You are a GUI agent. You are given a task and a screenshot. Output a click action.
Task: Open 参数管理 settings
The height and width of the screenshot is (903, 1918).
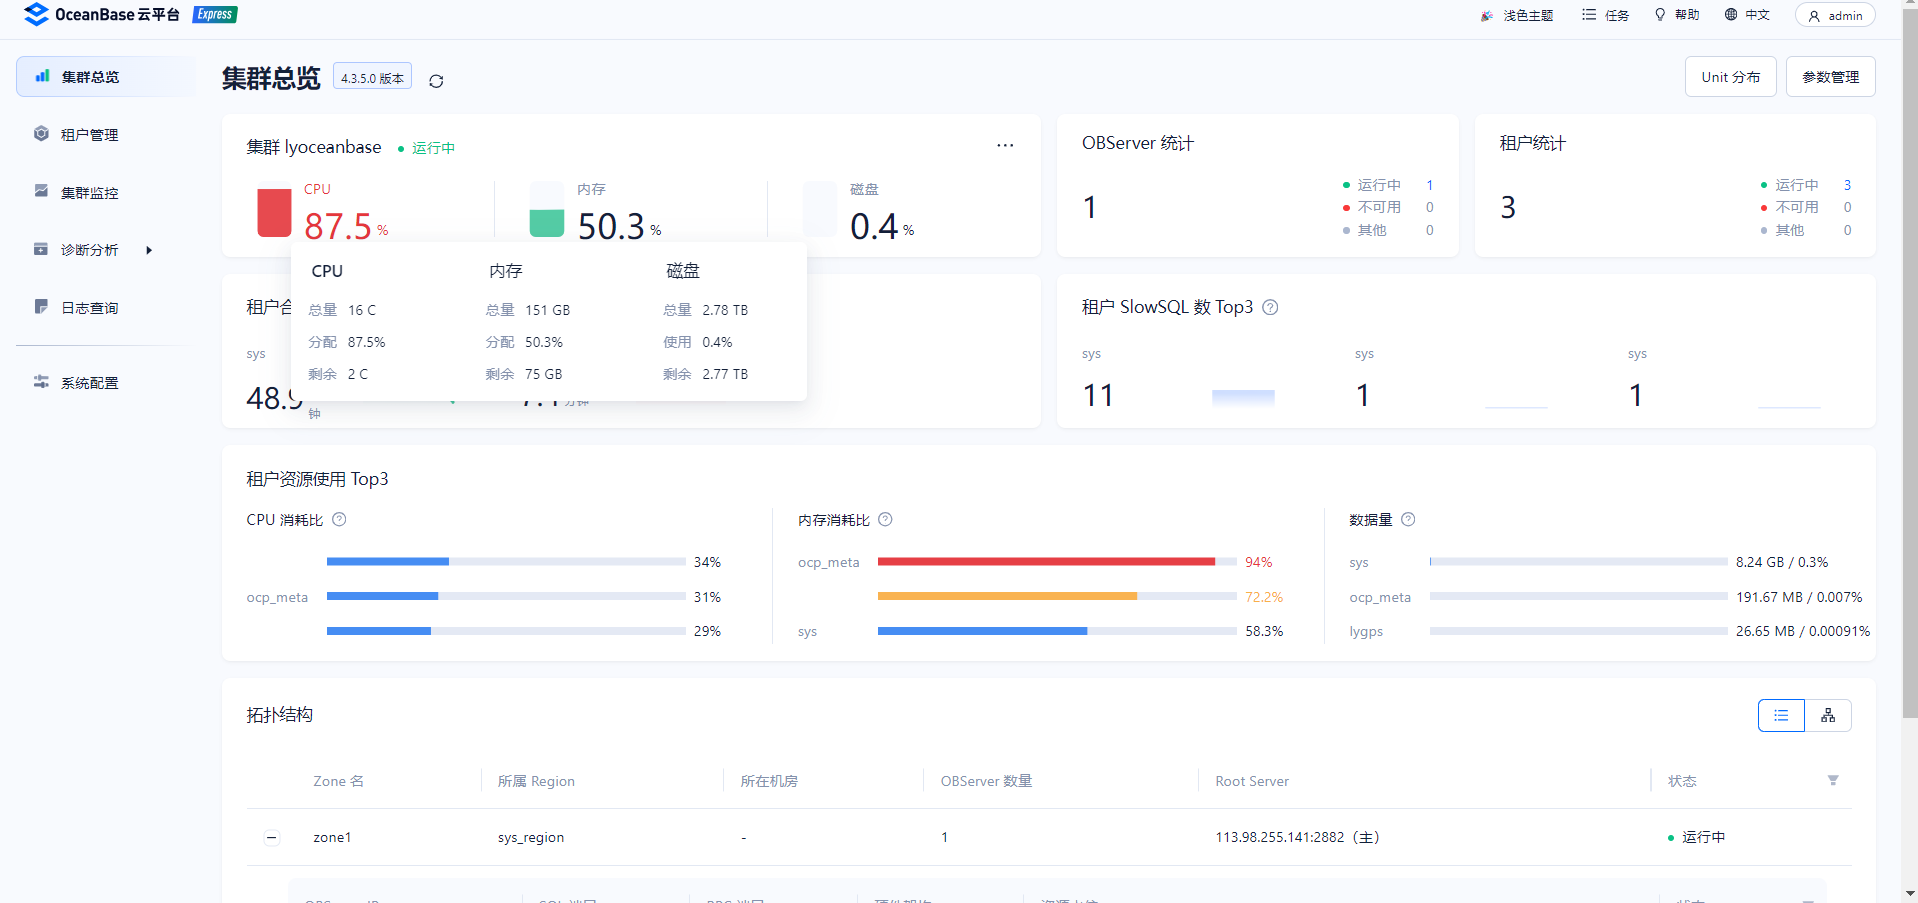pos(1830,77)
